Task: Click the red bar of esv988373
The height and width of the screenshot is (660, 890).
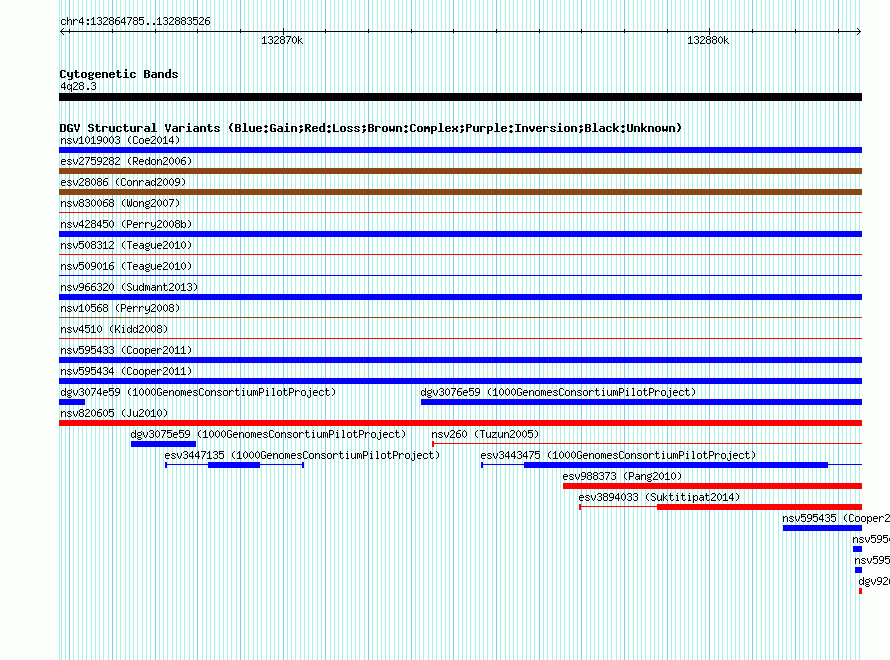Action: click(x=712, y=486)
